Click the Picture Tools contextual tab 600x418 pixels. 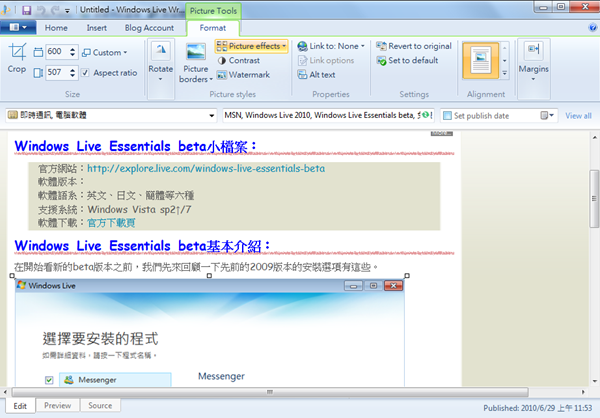click(x=213, y=11)
